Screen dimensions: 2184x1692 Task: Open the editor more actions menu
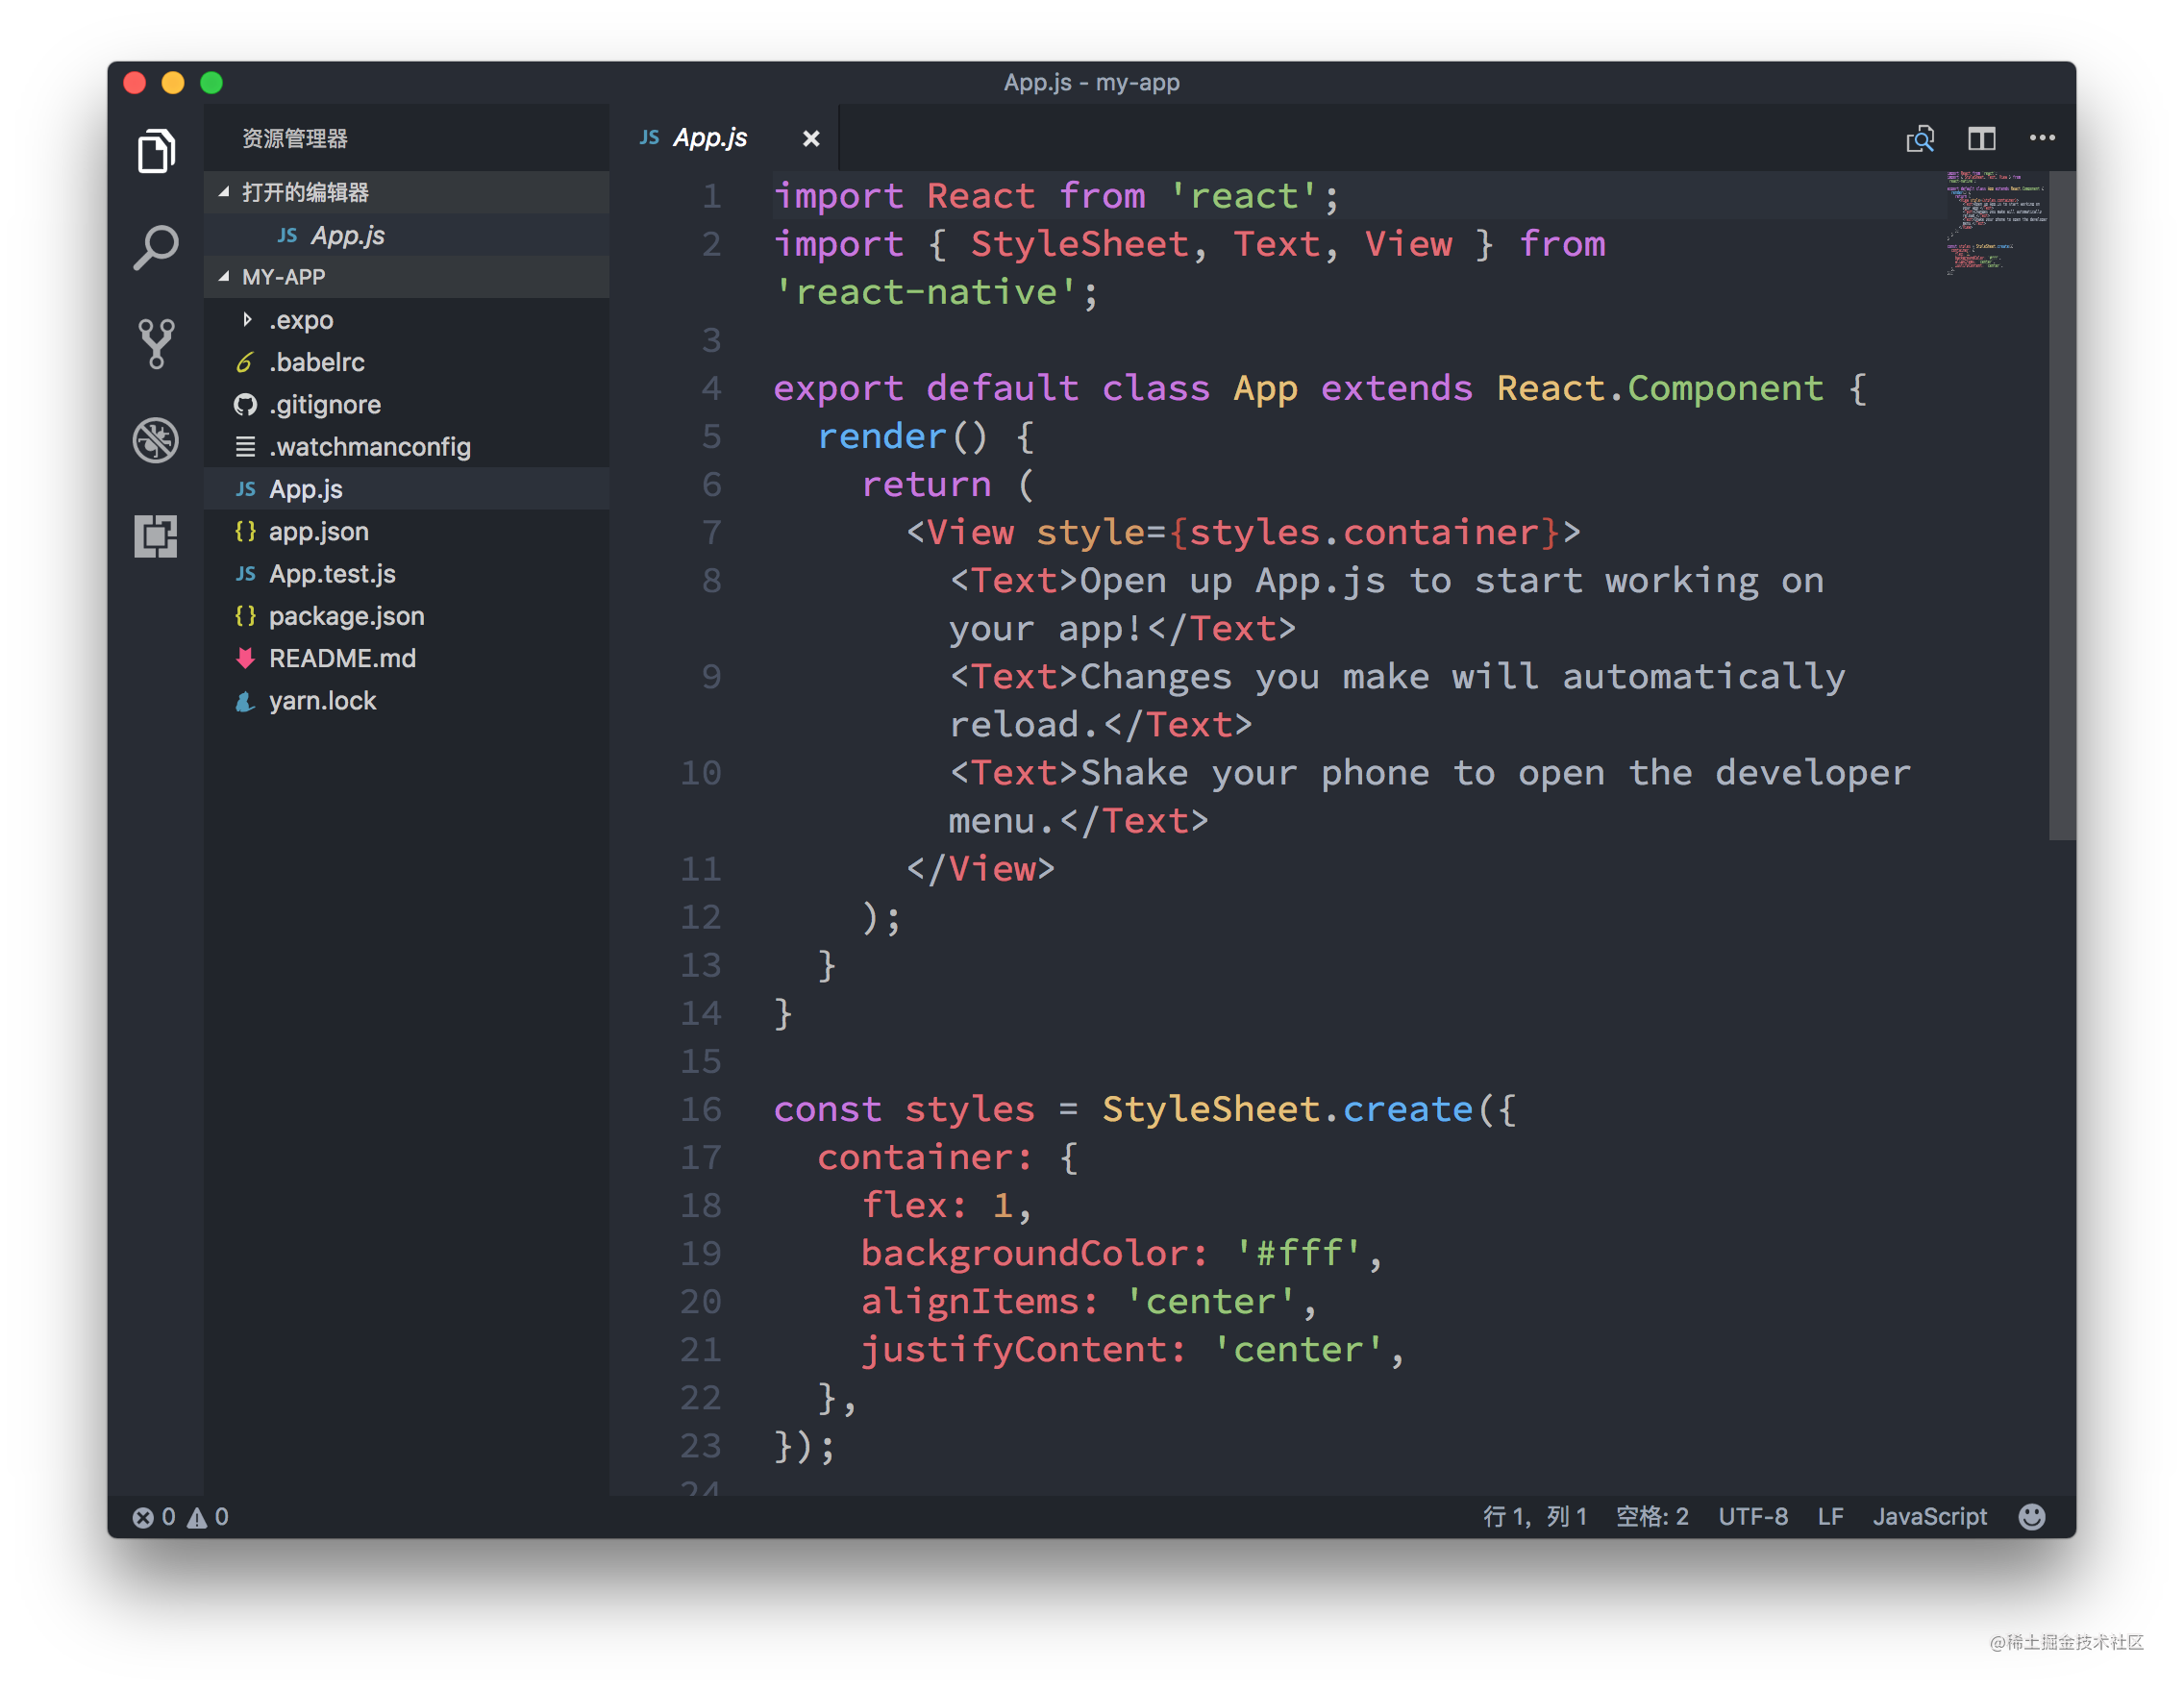[x=2042, y=138]
